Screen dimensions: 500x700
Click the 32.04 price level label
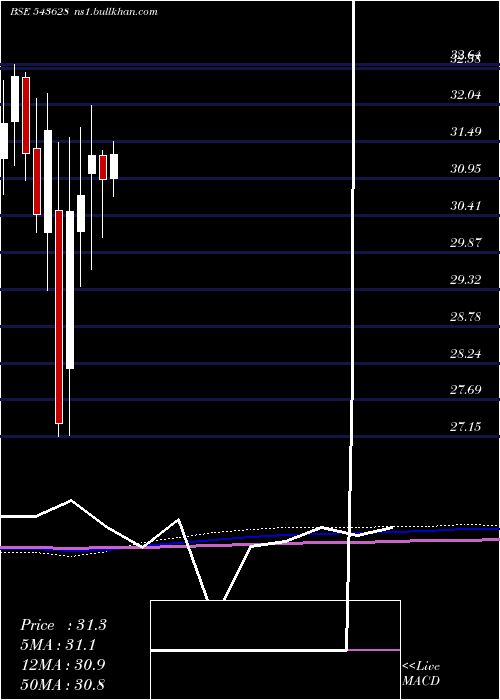[466, 95]
